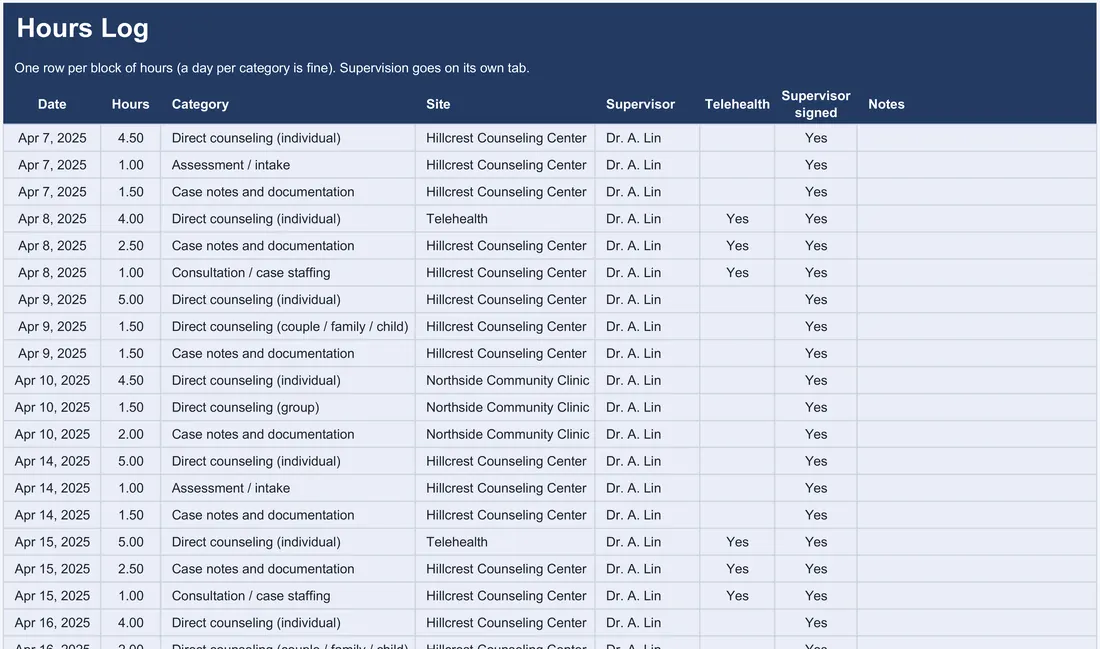This screenshot has height=649, width=1100.
Task: Click Assessment / intake on Apr 14, 2025
Action: click(288, 488)
